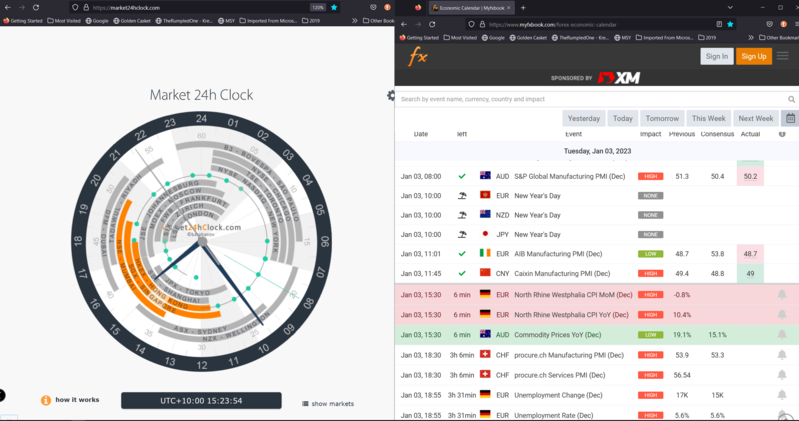The width and height of the screenshot is (799, 421).
Task: Select the Next Week filter tab
Action: click(x=756, y=118)
